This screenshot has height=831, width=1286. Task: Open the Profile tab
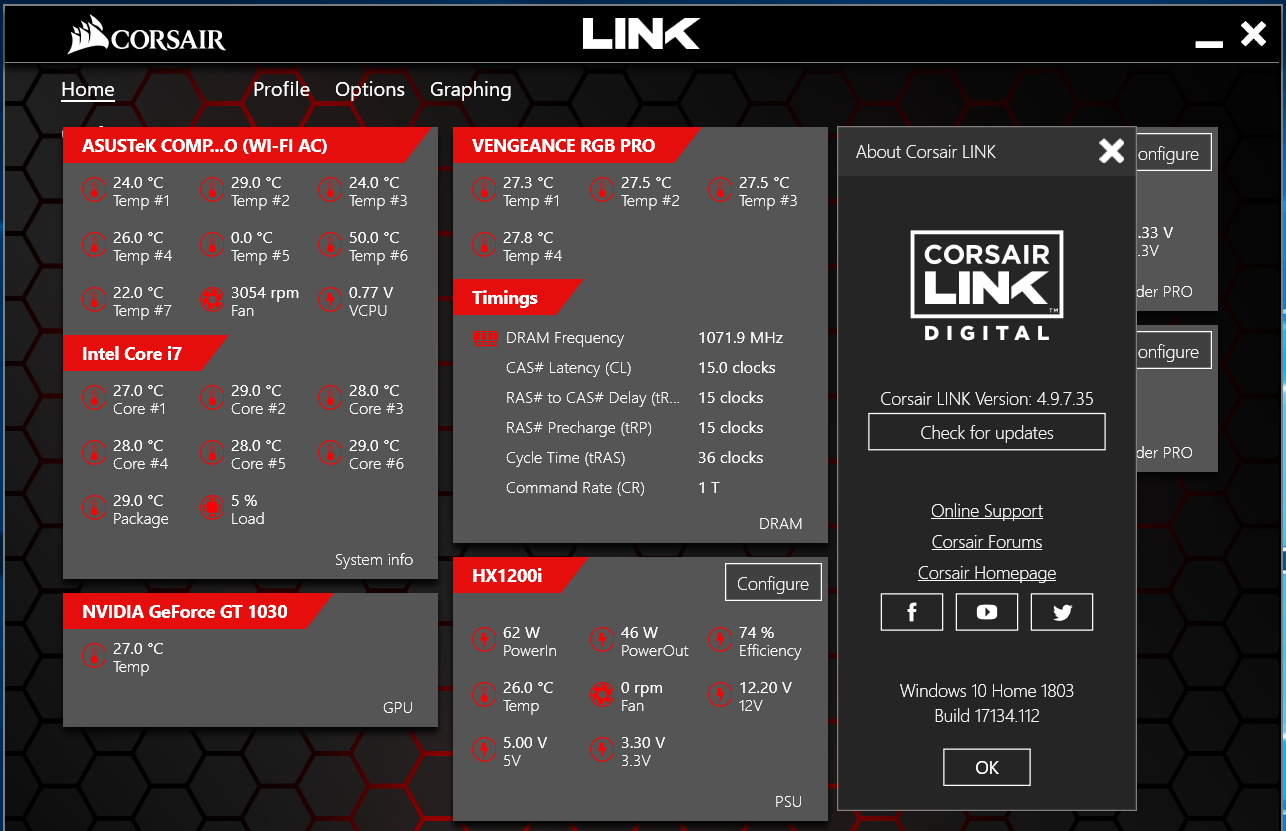[x=281, y=89]
